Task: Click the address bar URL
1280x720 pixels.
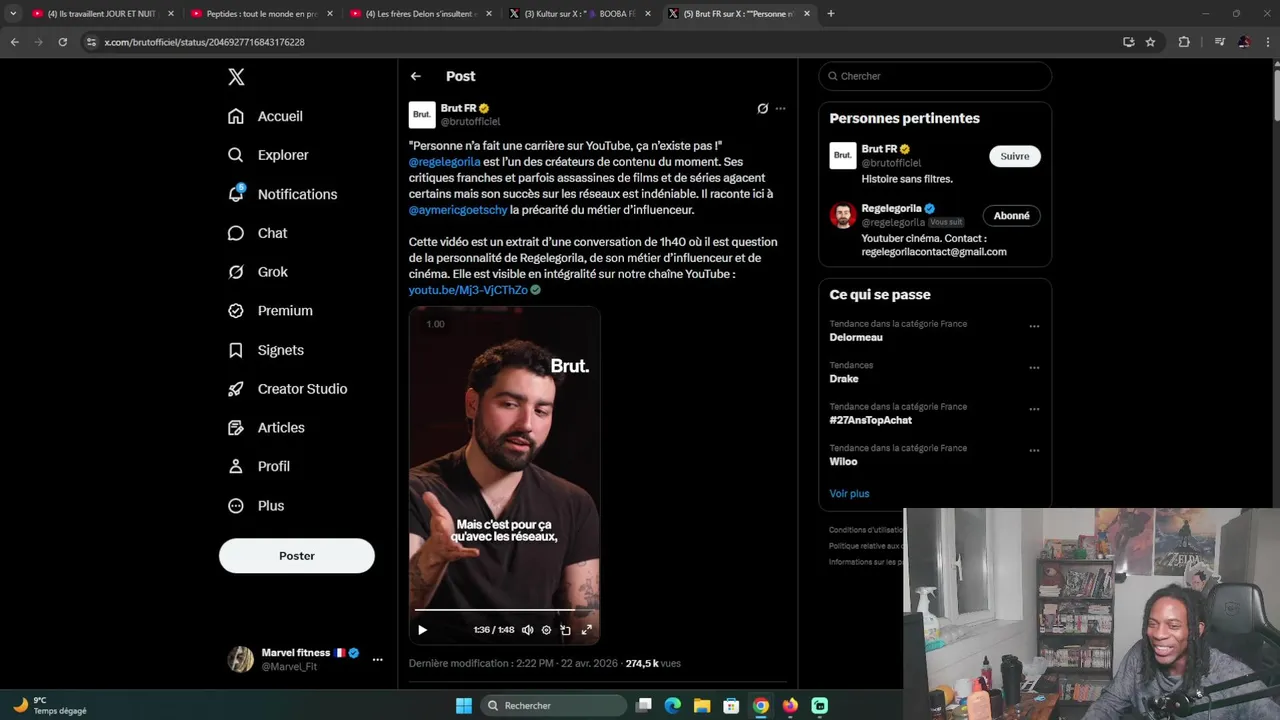Action: [x=204, y=42]
